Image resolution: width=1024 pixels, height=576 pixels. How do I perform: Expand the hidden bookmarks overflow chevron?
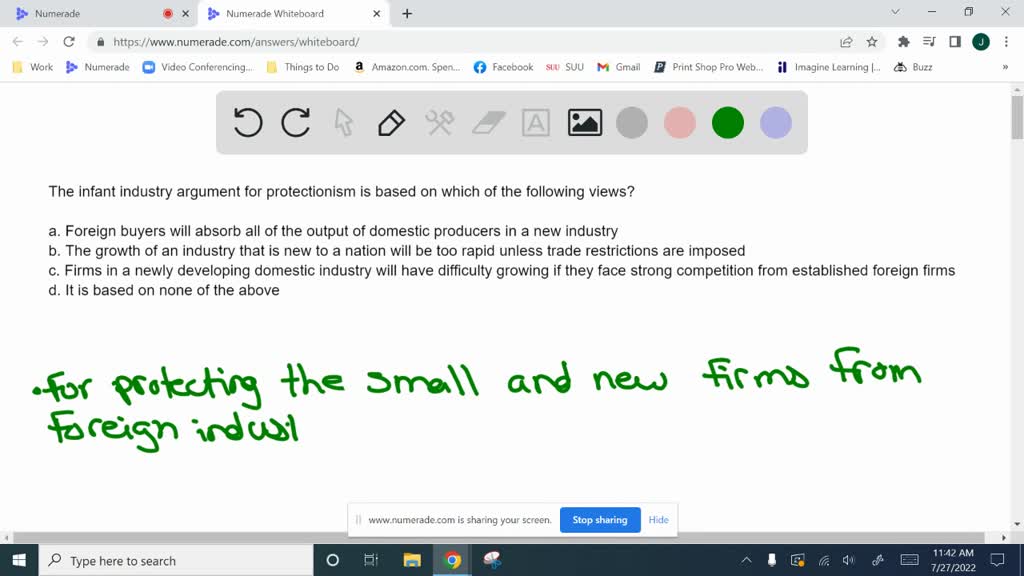click(1005, 67)
